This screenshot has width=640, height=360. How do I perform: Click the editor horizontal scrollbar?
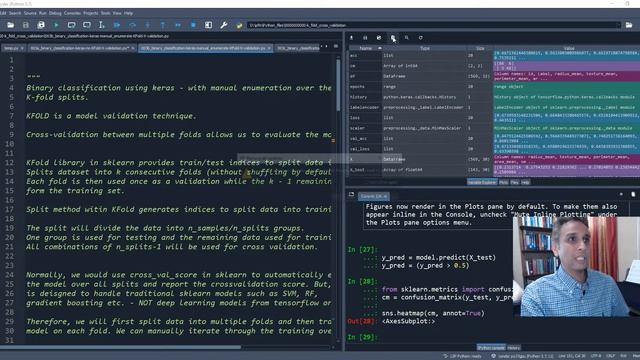121,347
